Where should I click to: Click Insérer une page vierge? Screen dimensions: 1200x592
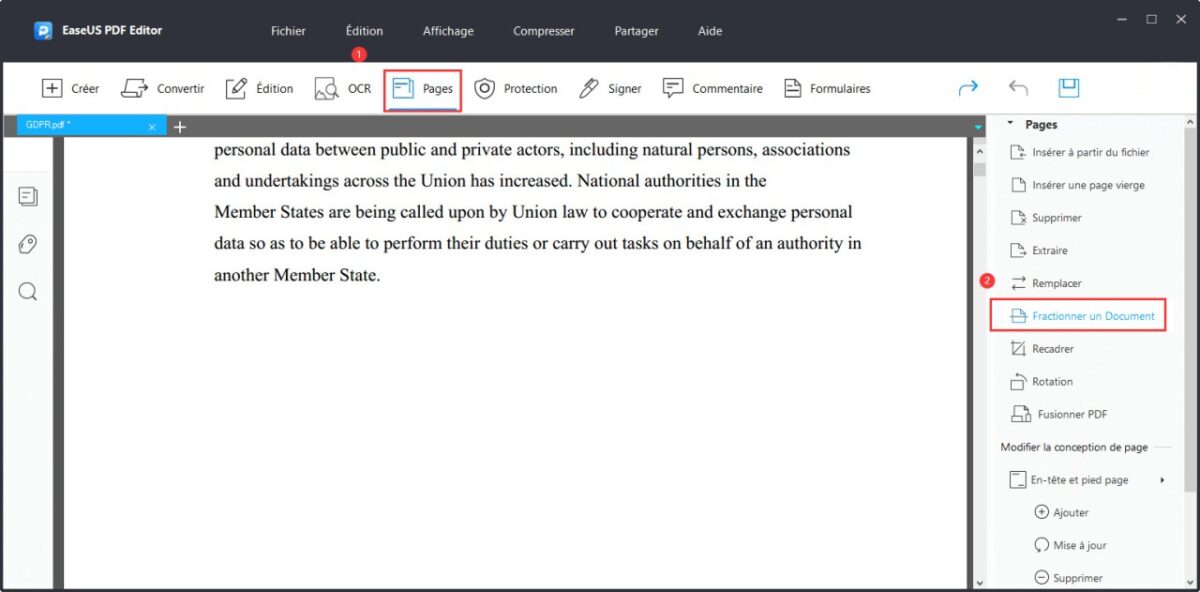pyautogui.click(x=1077, y=185)
